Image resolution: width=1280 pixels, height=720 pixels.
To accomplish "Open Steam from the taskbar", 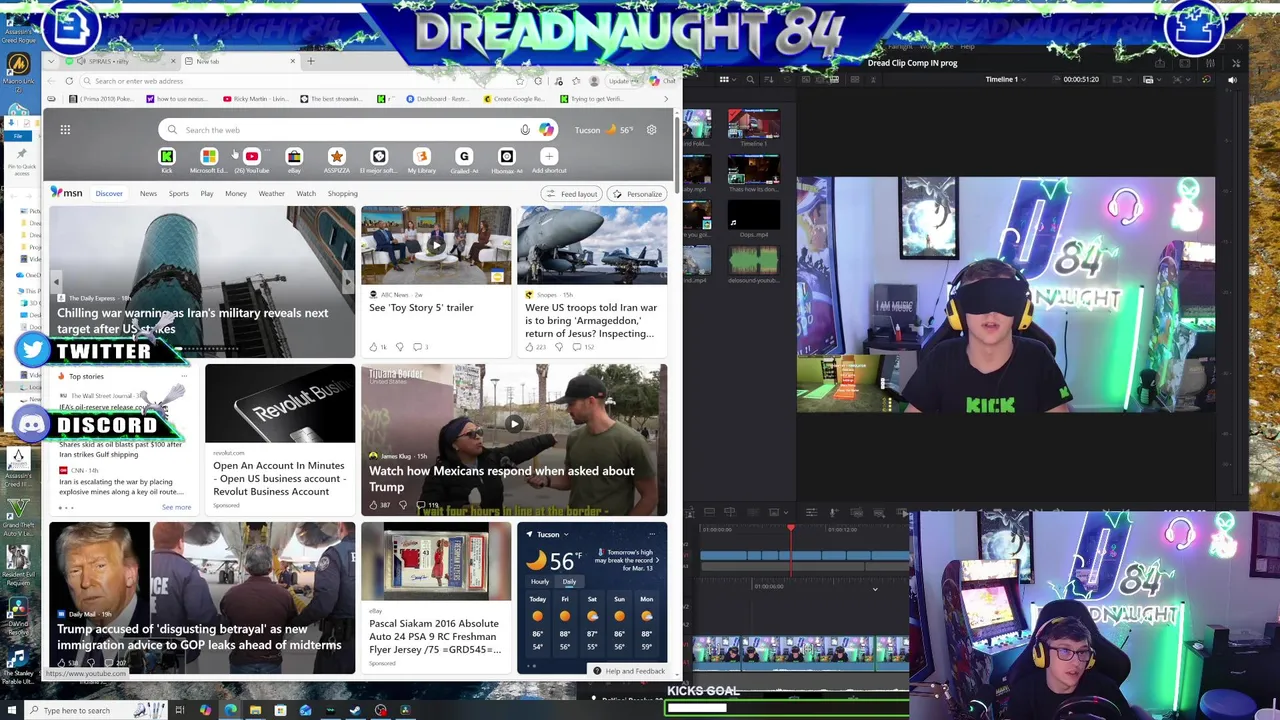I will click(355, 710).
